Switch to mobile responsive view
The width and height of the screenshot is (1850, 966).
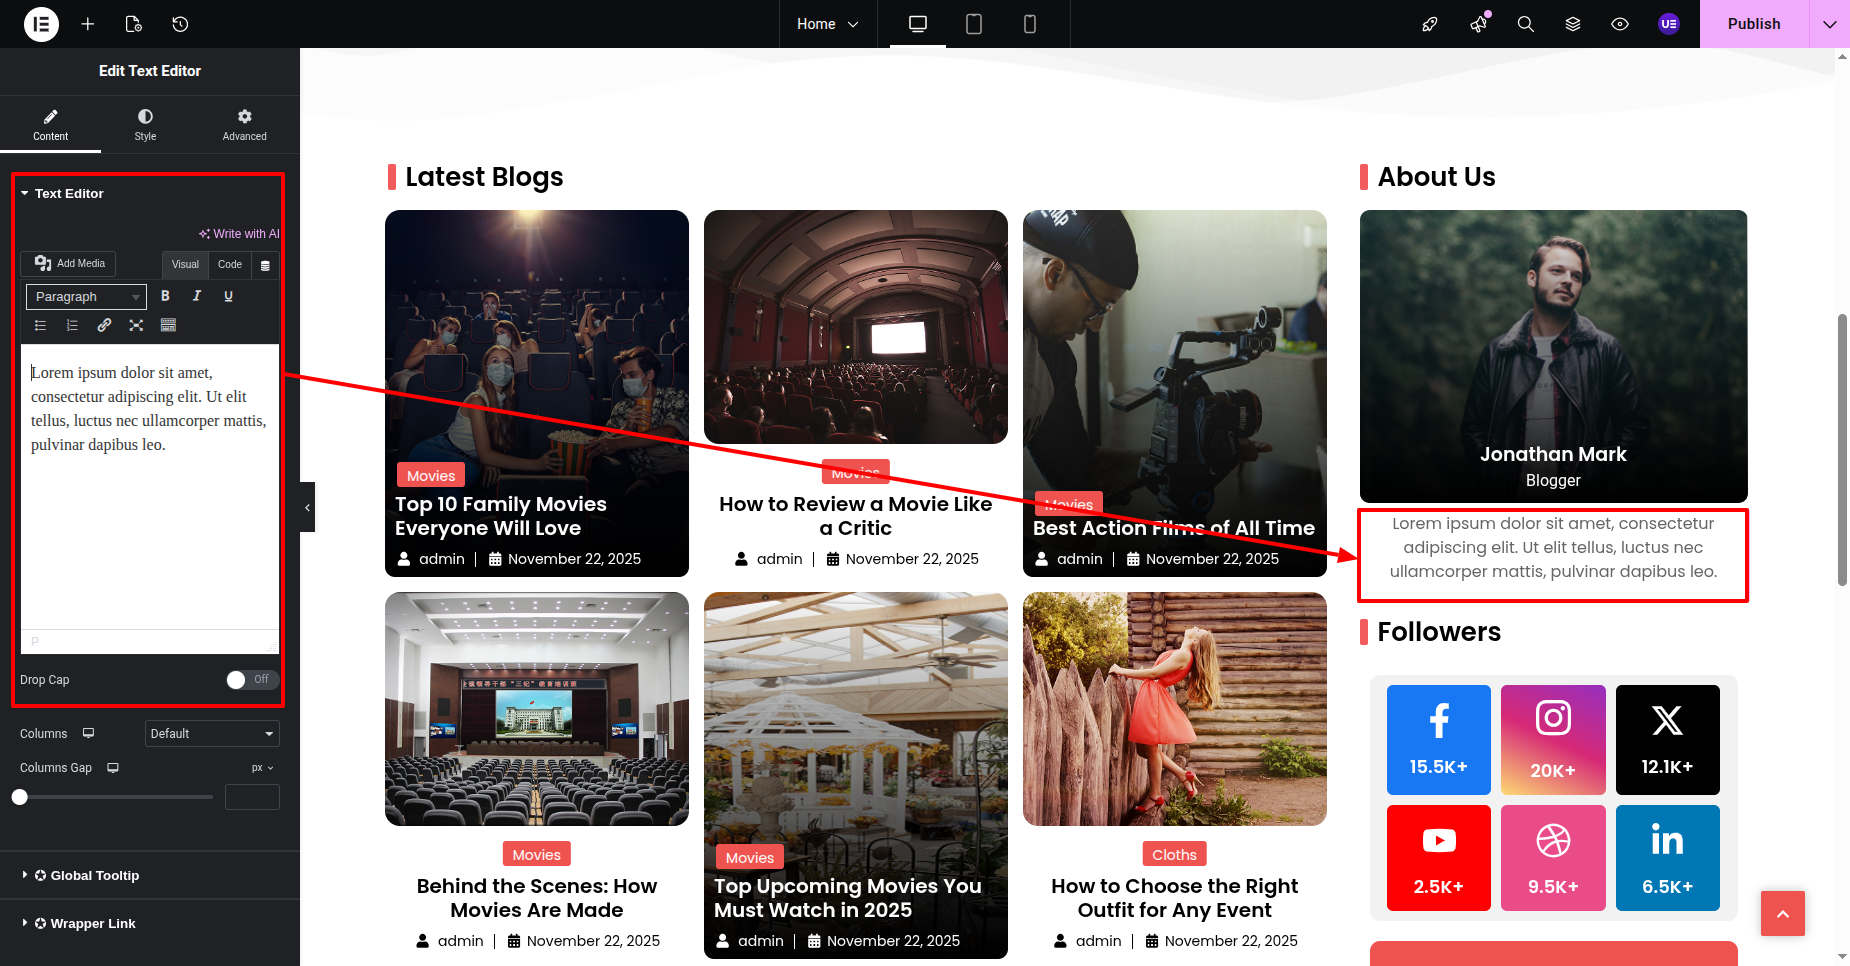point(1029,24)
